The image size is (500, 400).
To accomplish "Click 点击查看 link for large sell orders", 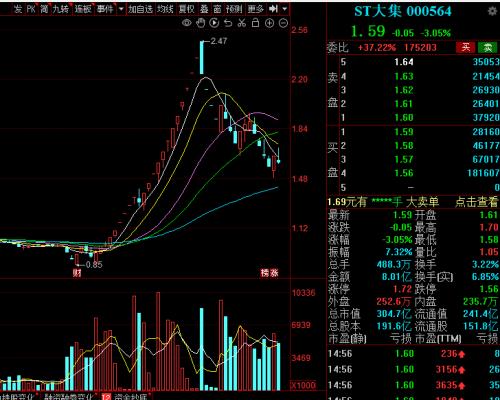I will pos(476,202).
